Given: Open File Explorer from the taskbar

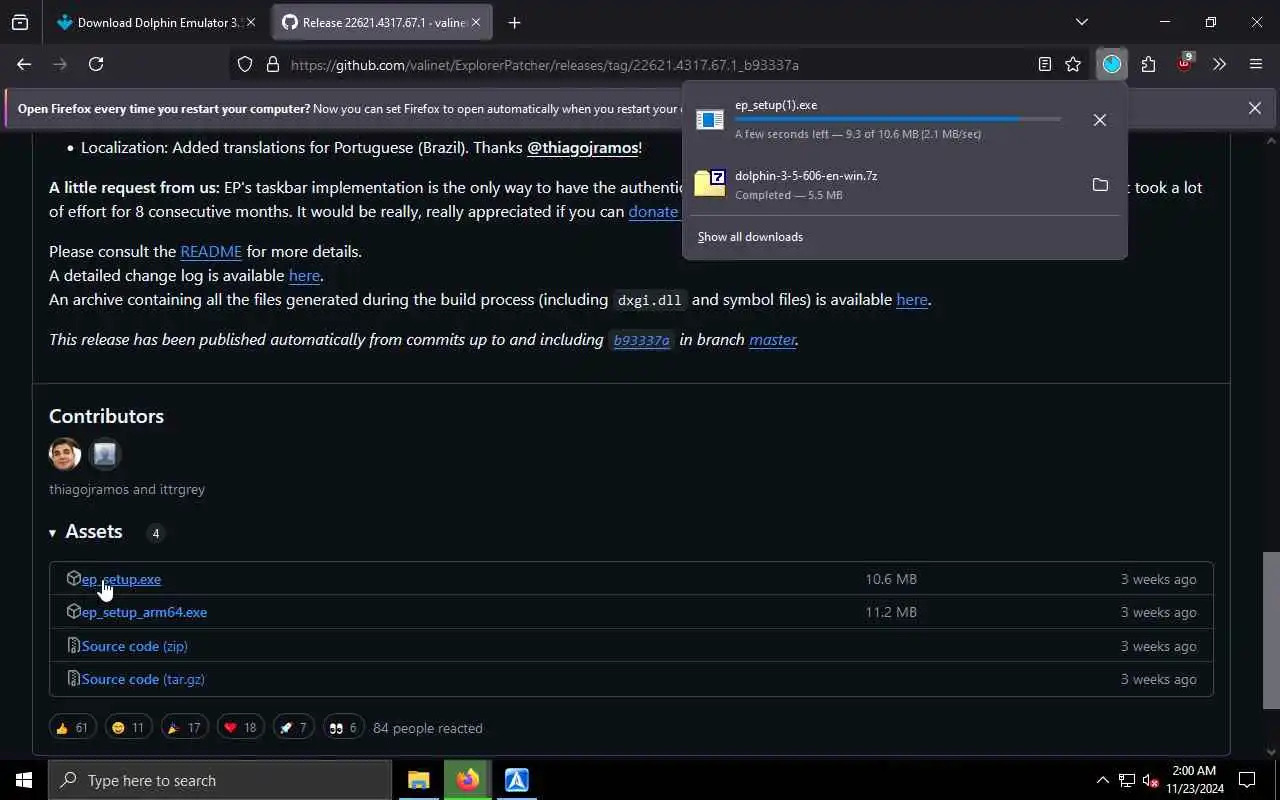Looking at the screenshot, I should (x=419, y=780).
